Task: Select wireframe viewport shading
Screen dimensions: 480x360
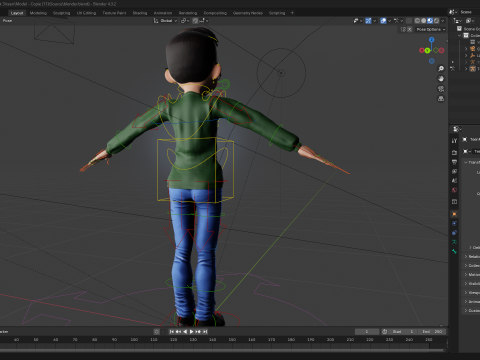Action: tap(417, 21)
